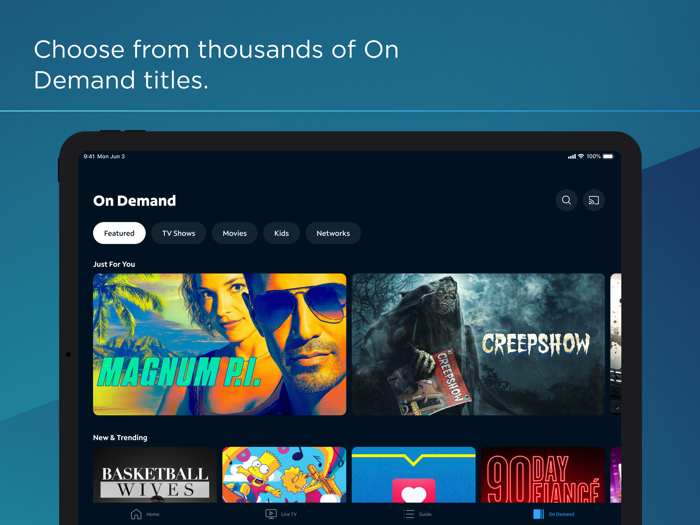This screenshot has height=525, width=700.
Task: Open the Networks category
Action: (333, 233)
